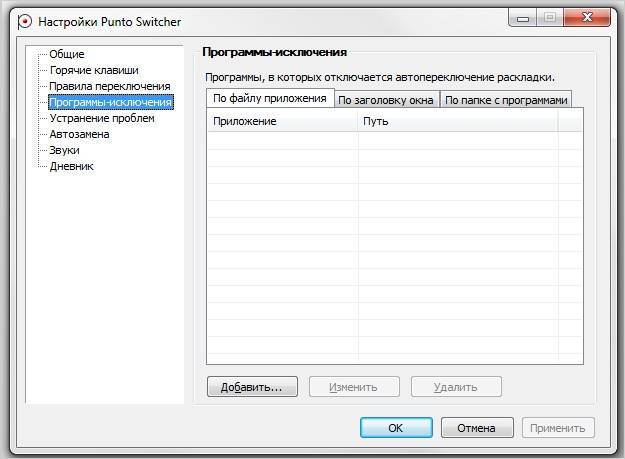Viewport: 625px width, 459px height.
Task: Go to Правила переключения section
Action: pyautogui.click(x=110, y=86)
